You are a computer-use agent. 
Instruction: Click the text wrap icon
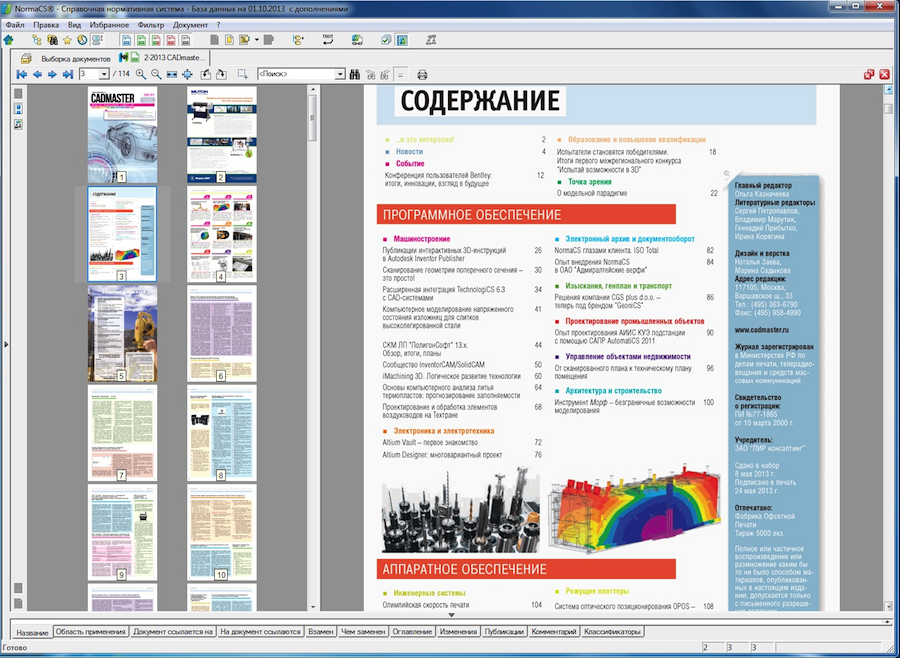[328, 40]
